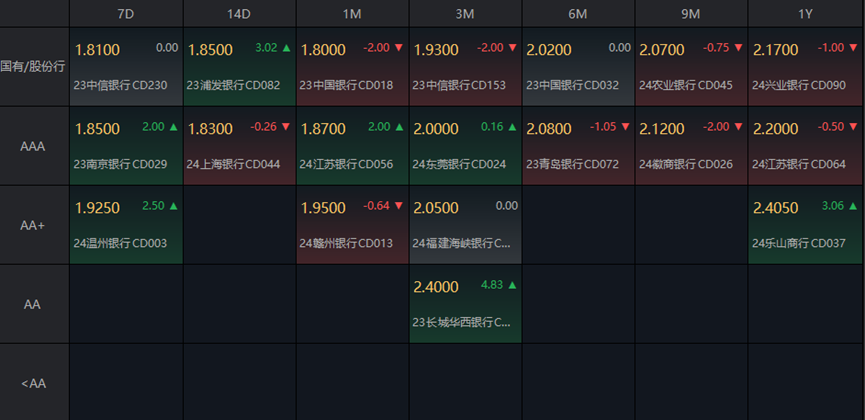Click red down arrow in 上海银行 CD044 cell
This screenshot has width=865, height=420.
(x=288, y=127)
